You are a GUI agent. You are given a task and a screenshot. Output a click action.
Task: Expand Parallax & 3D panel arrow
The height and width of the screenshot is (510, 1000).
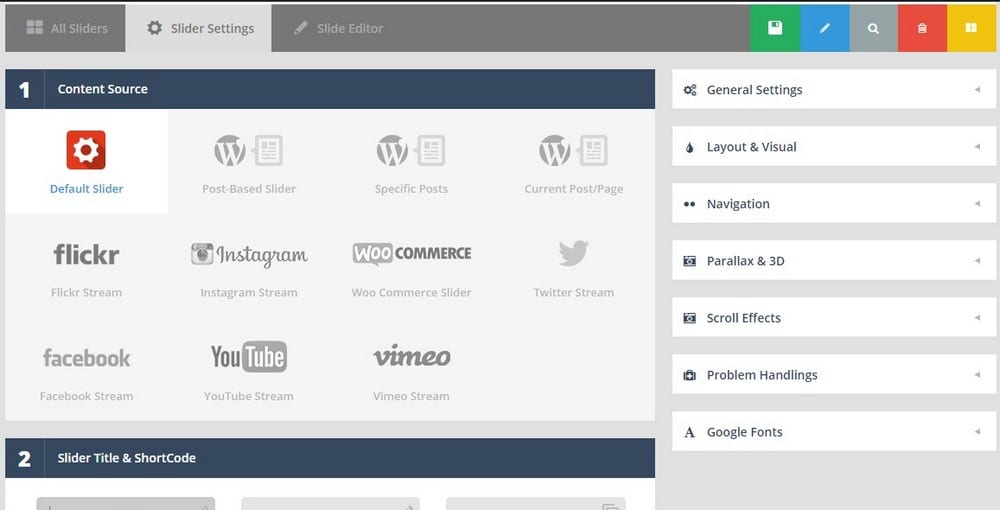point(977,260)
